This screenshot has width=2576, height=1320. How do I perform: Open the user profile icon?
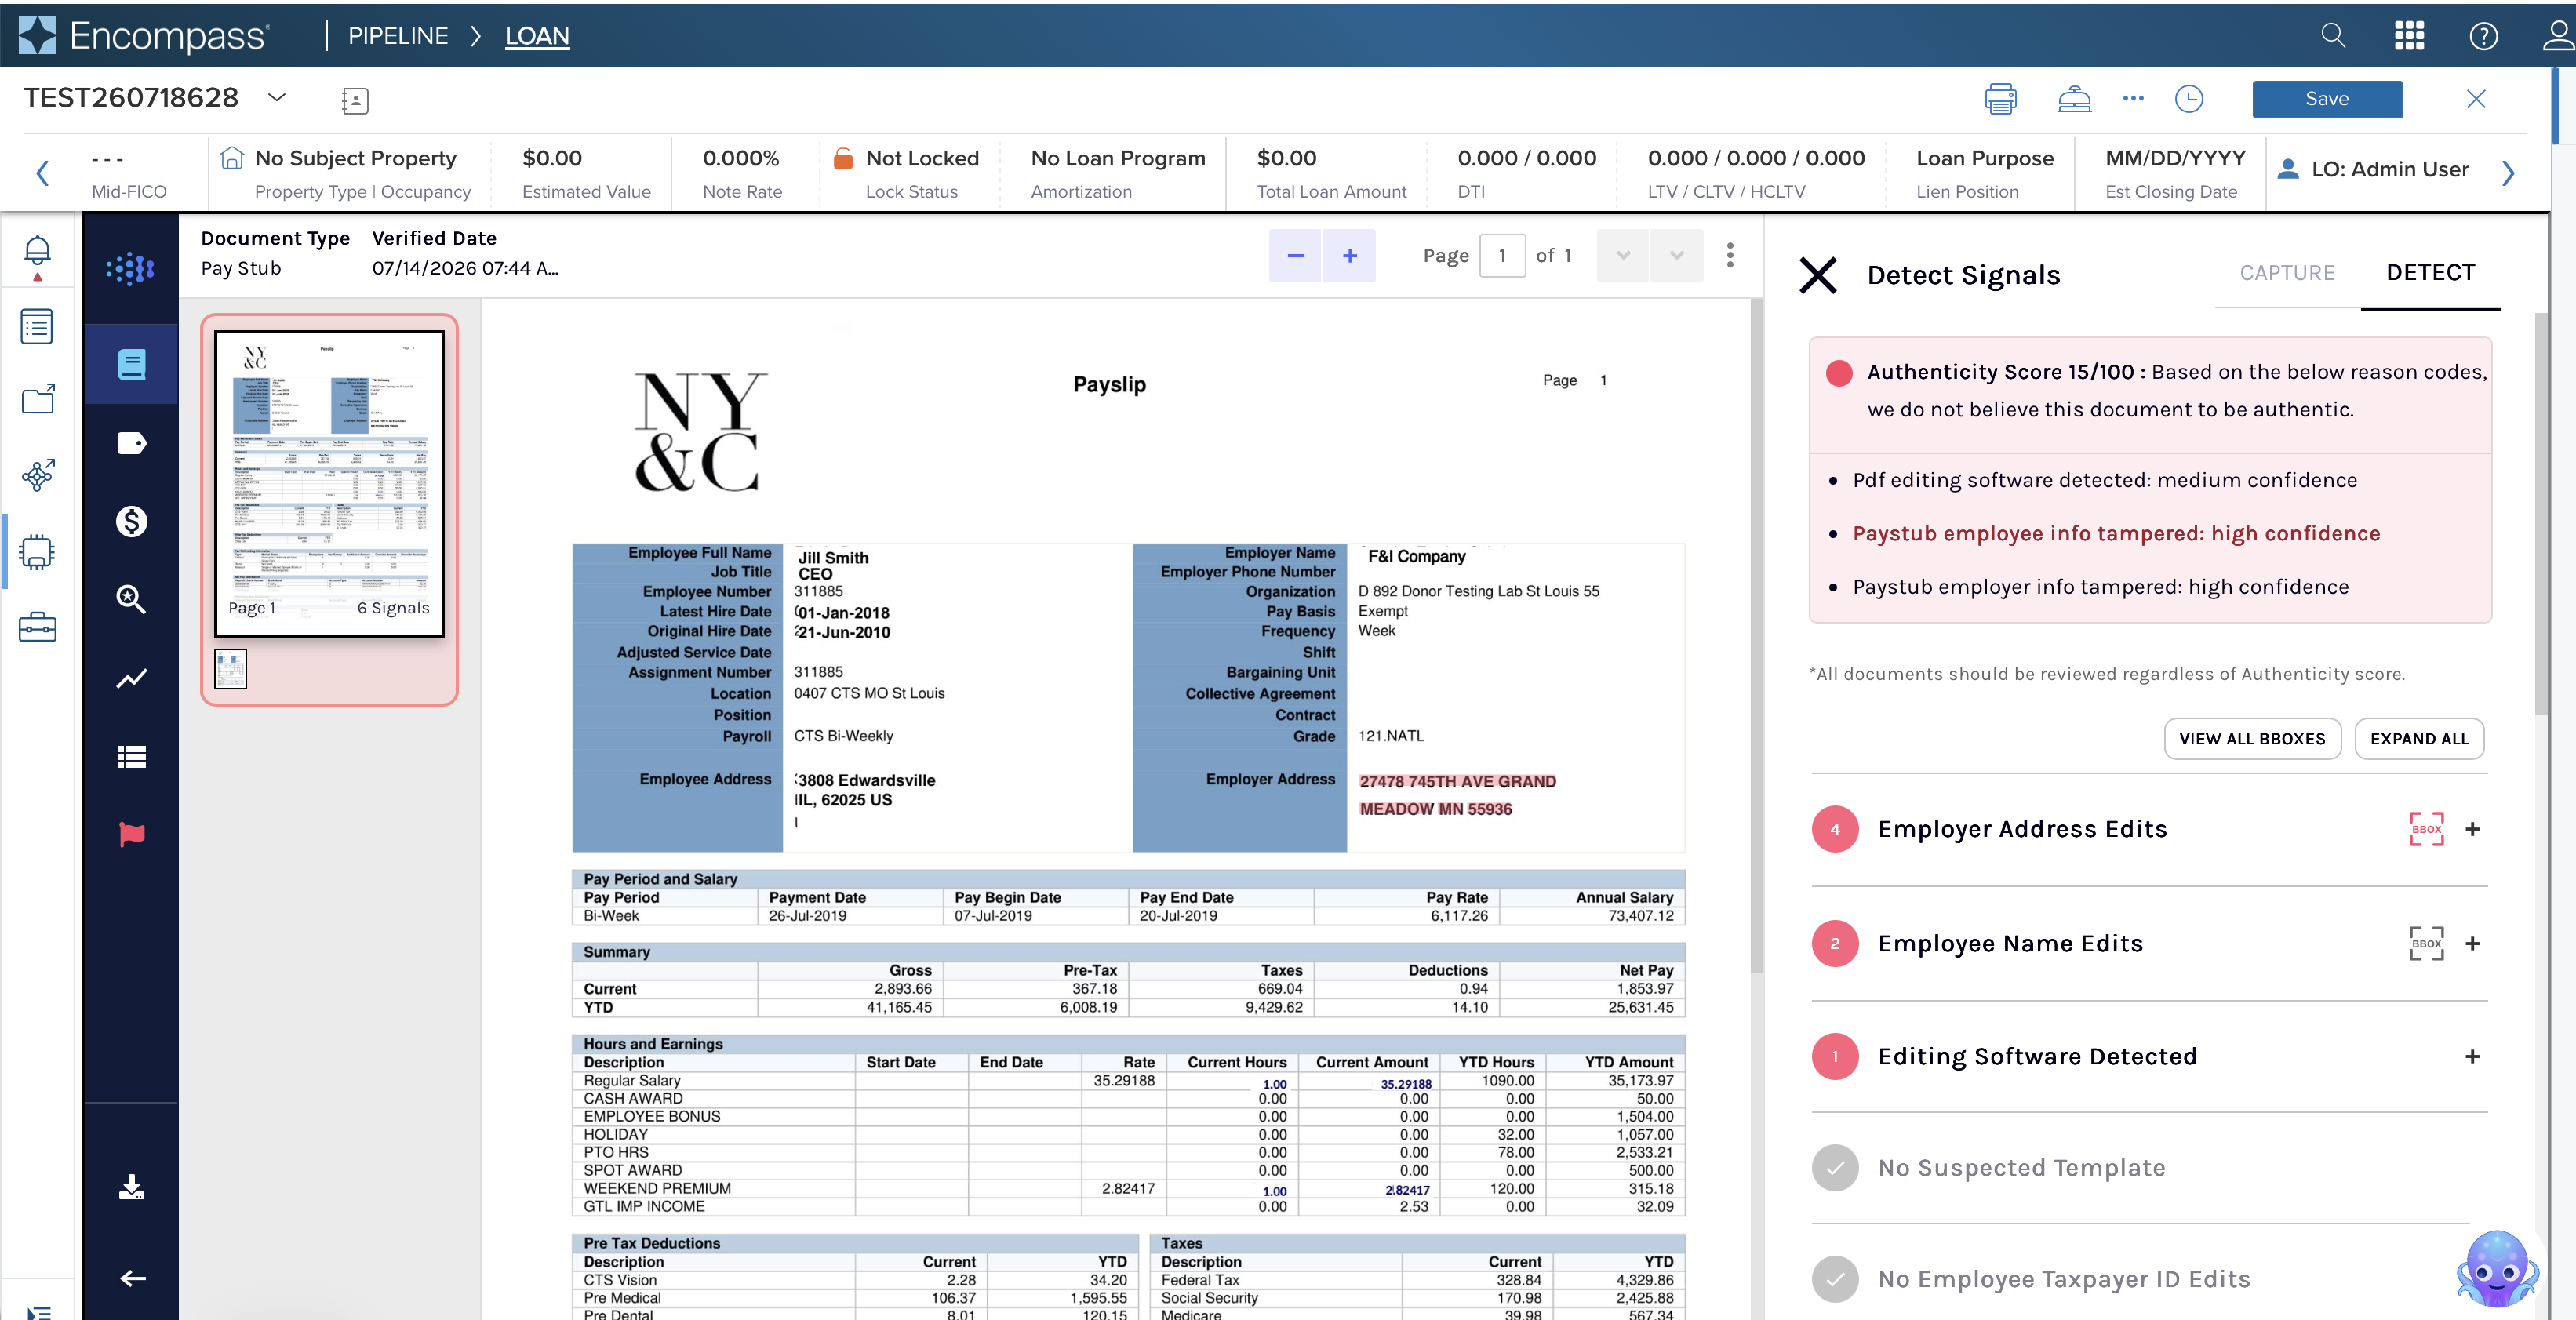(2558, 36)
